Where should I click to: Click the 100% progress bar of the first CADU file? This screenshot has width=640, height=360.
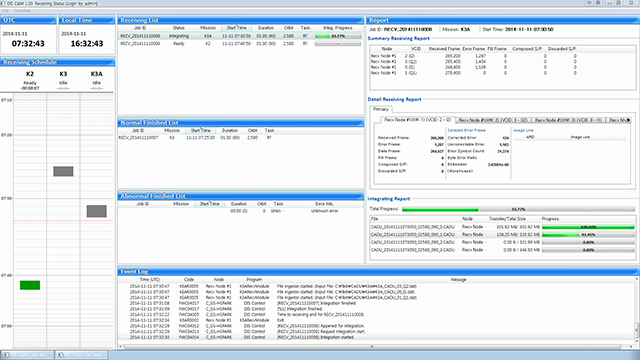[x=588, y=227]
